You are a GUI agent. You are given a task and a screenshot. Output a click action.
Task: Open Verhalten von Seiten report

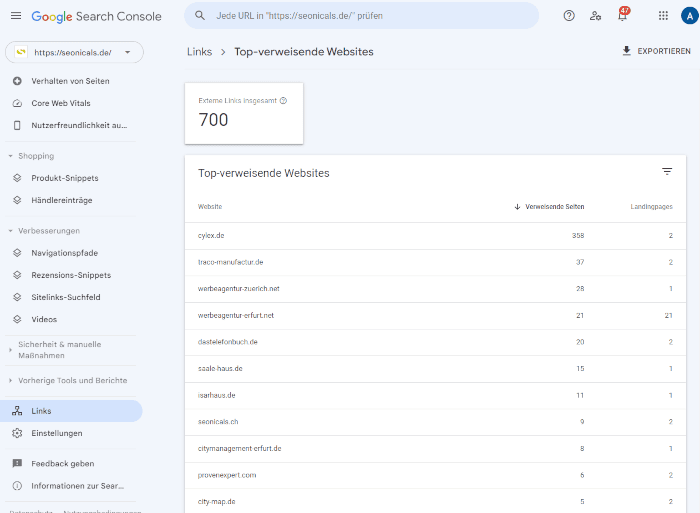pyautogui.click(x=71, y=81)
